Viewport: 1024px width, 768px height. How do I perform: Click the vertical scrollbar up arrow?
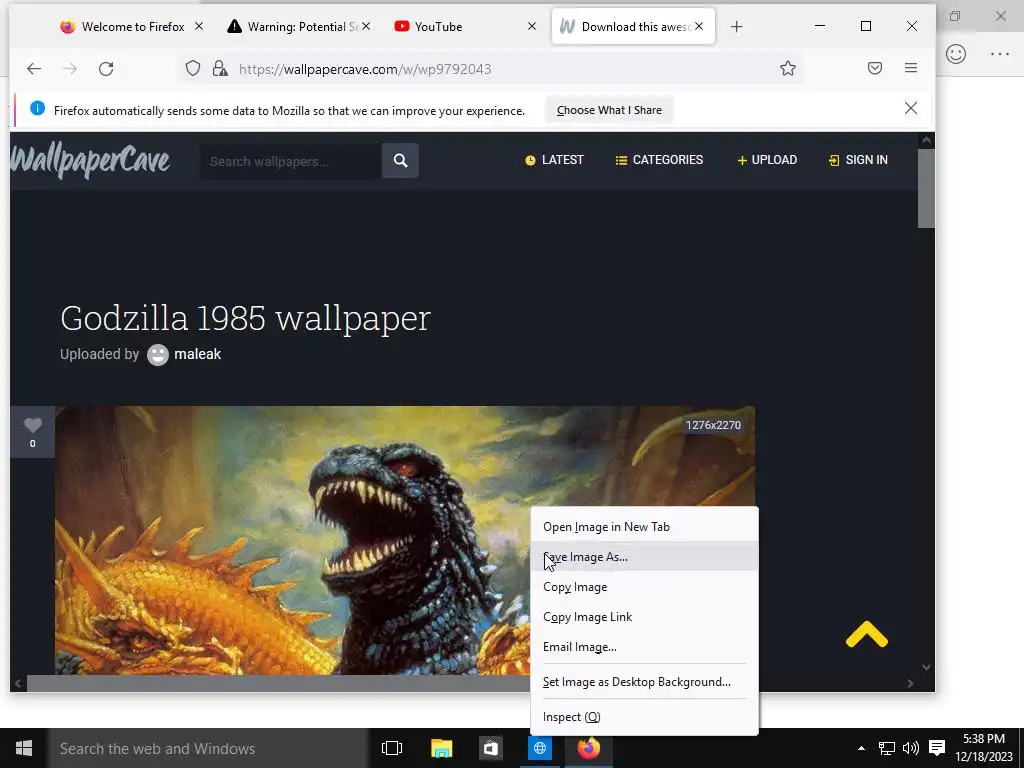click(926, 140)
